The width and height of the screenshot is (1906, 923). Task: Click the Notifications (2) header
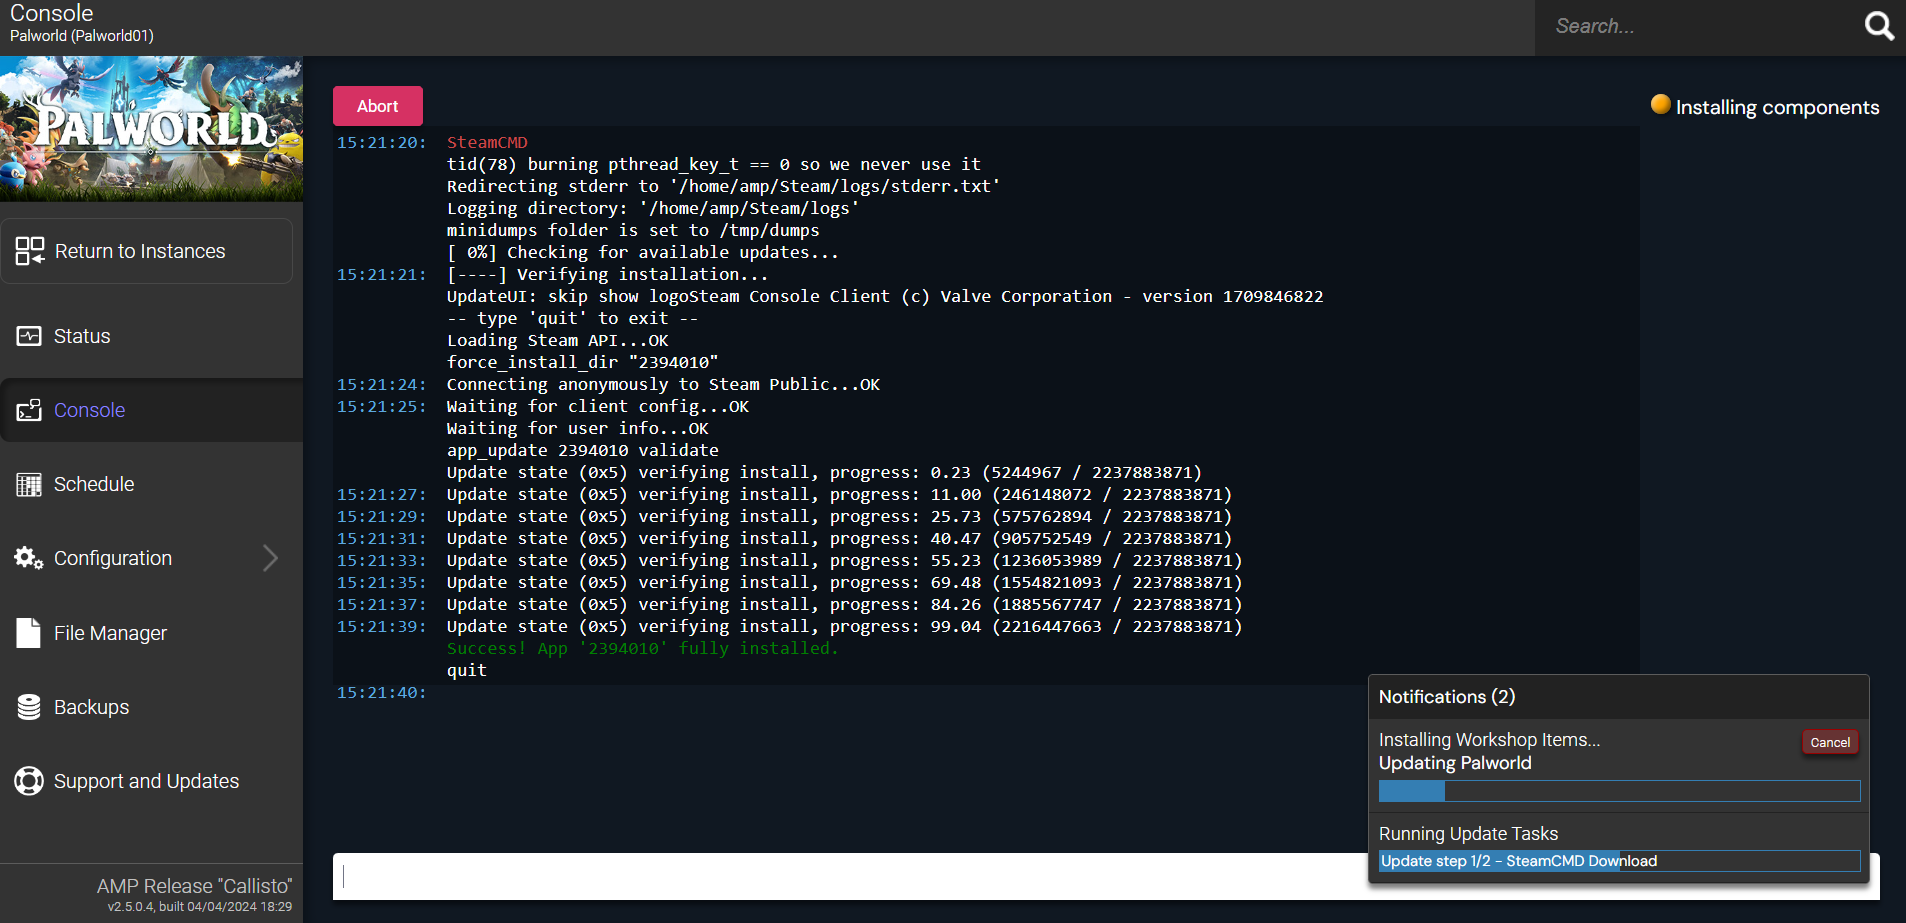coord(1447,697)
